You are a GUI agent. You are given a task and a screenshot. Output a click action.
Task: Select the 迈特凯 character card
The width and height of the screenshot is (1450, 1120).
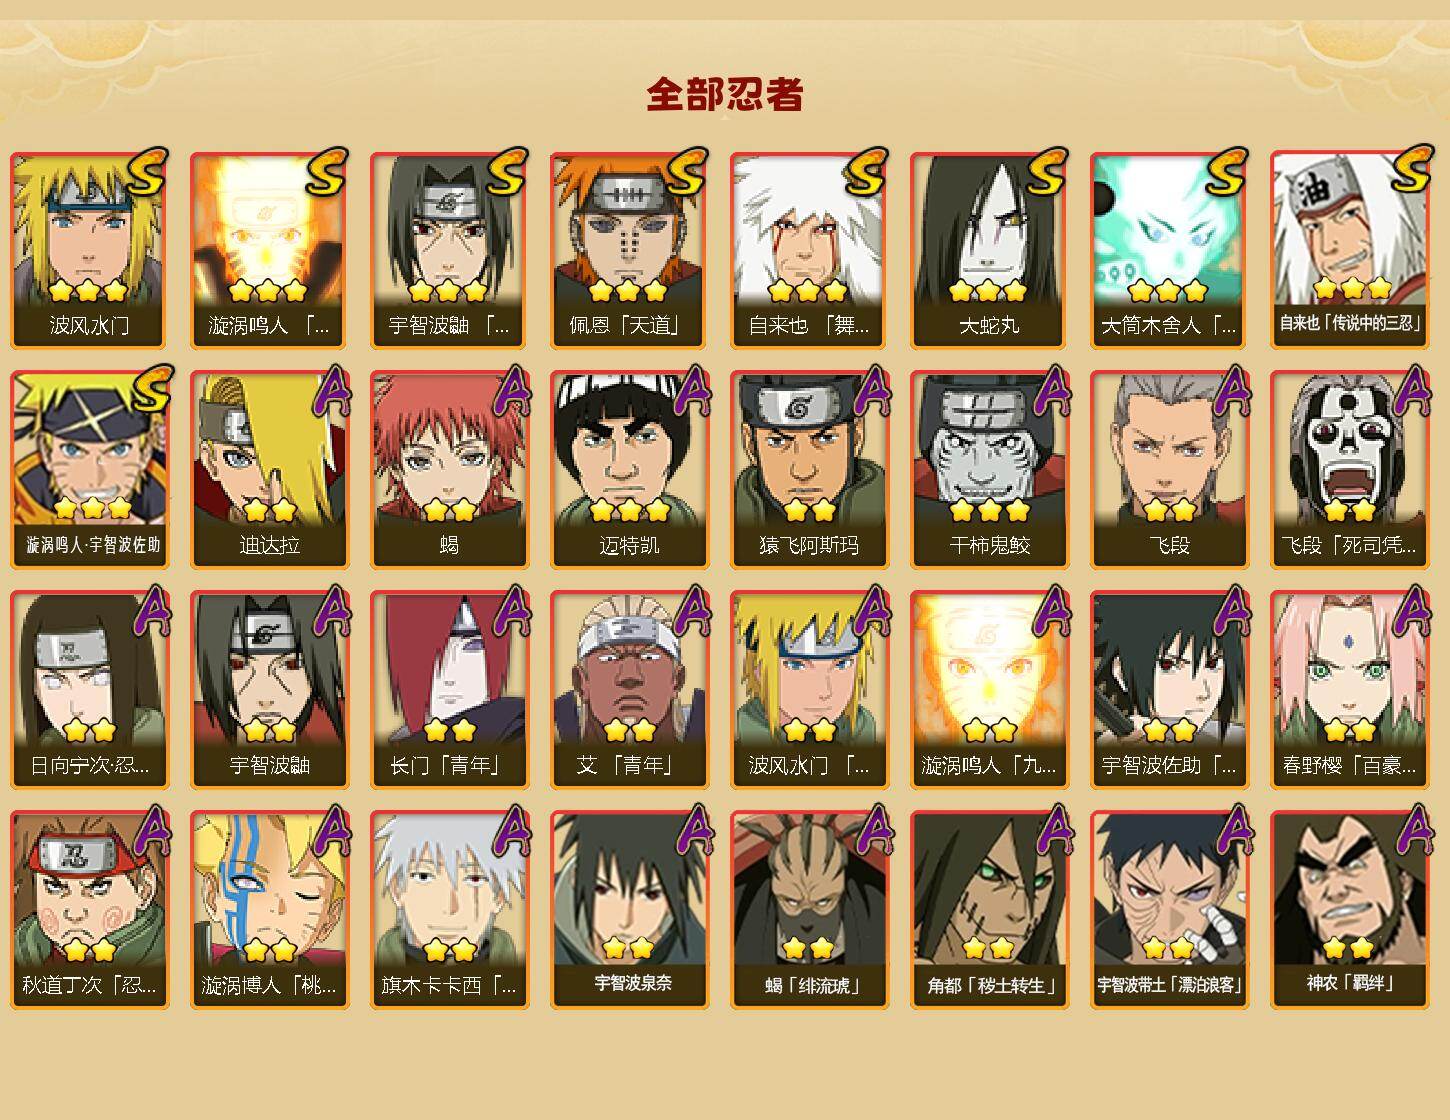(629, 470)
